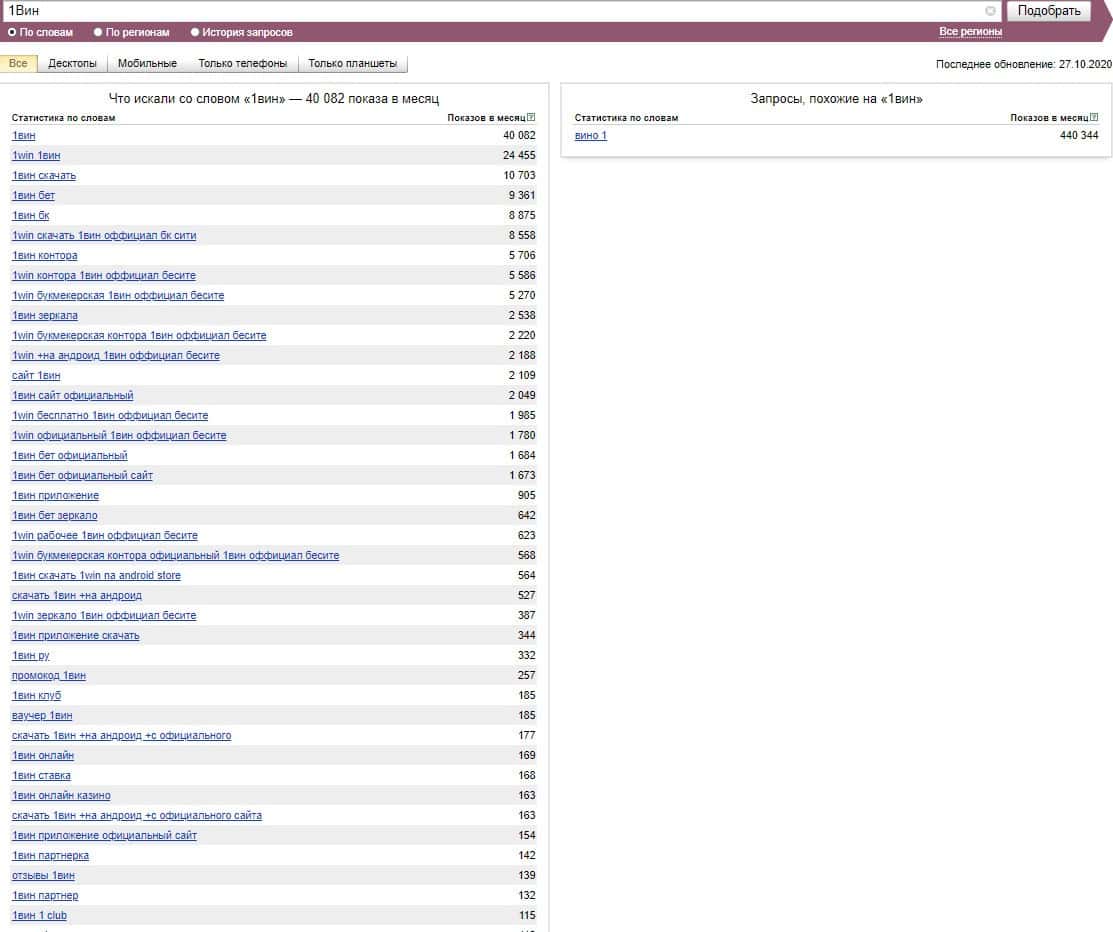Image resolution: width=1113 pixels, height=932 pixels.
Task: Click the '1вин зеркала' keyword link
Action: 45,316
